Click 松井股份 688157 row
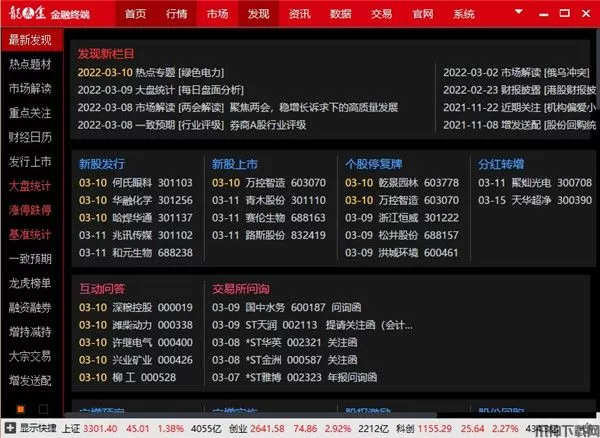Image resolution: width=600 pixels, height=438 pixels. point(402,235)
